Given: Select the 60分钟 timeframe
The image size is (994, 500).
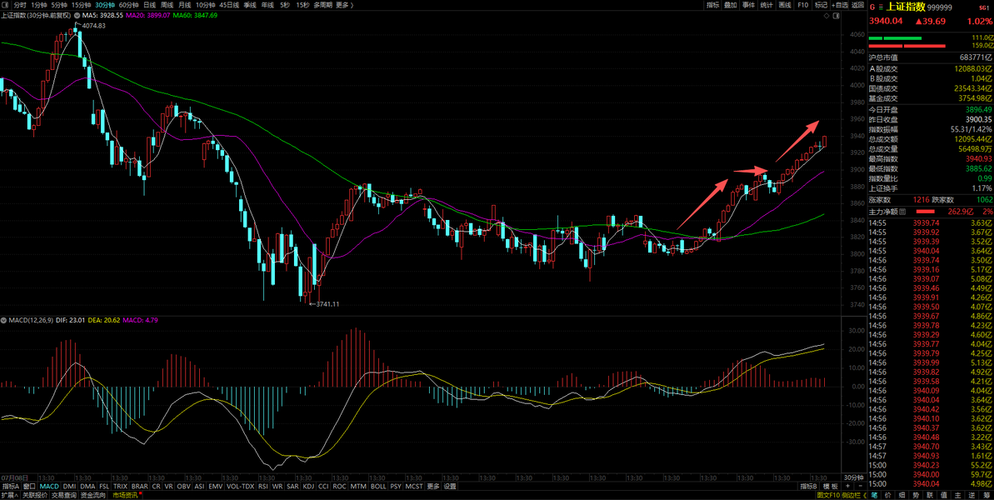Looking at the screenshot, I should 129,4.
